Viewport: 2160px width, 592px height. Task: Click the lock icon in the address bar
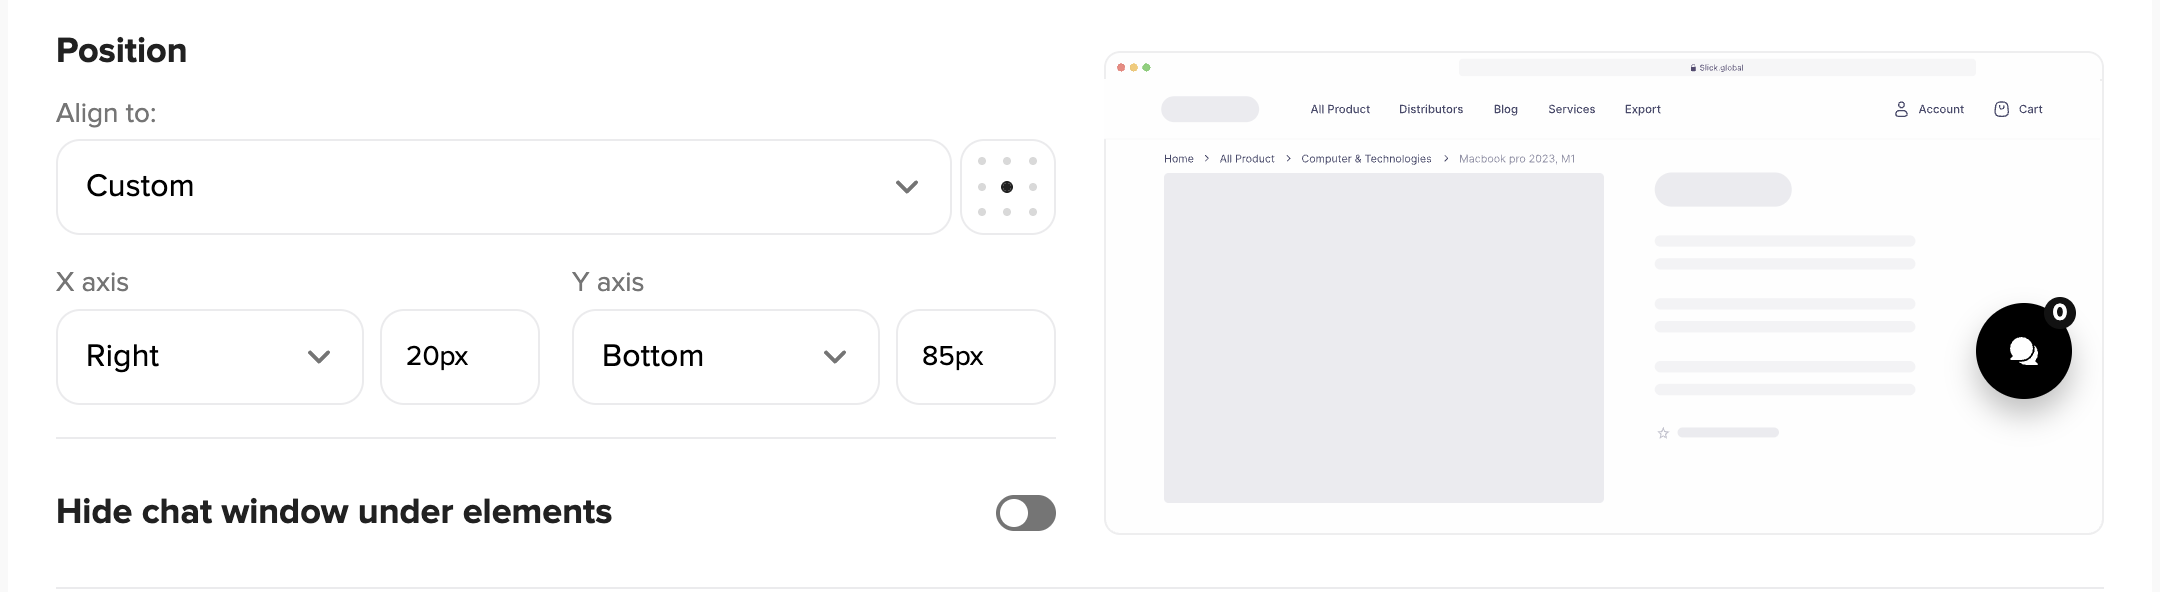pos(1693,68)
